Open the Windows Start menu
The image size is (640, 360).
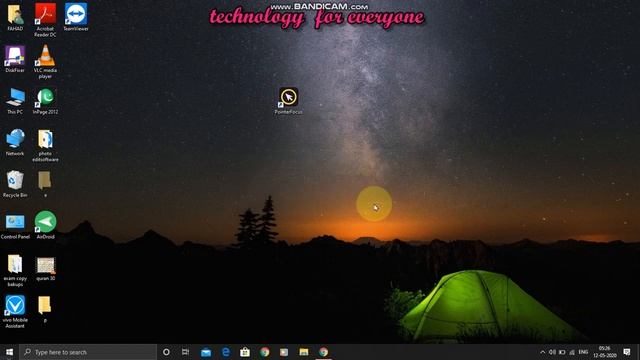point(9,352)
